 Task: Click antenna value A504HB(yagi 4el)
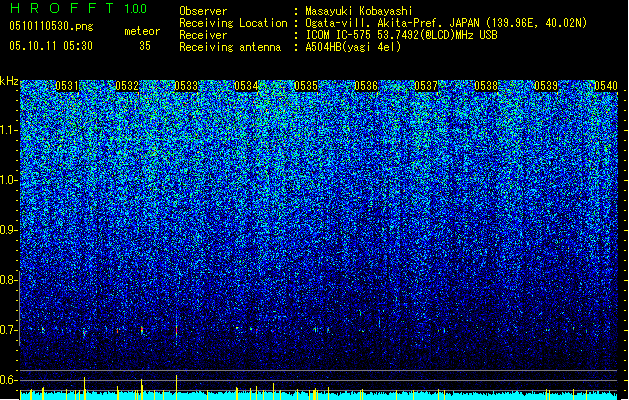[353, 47]
